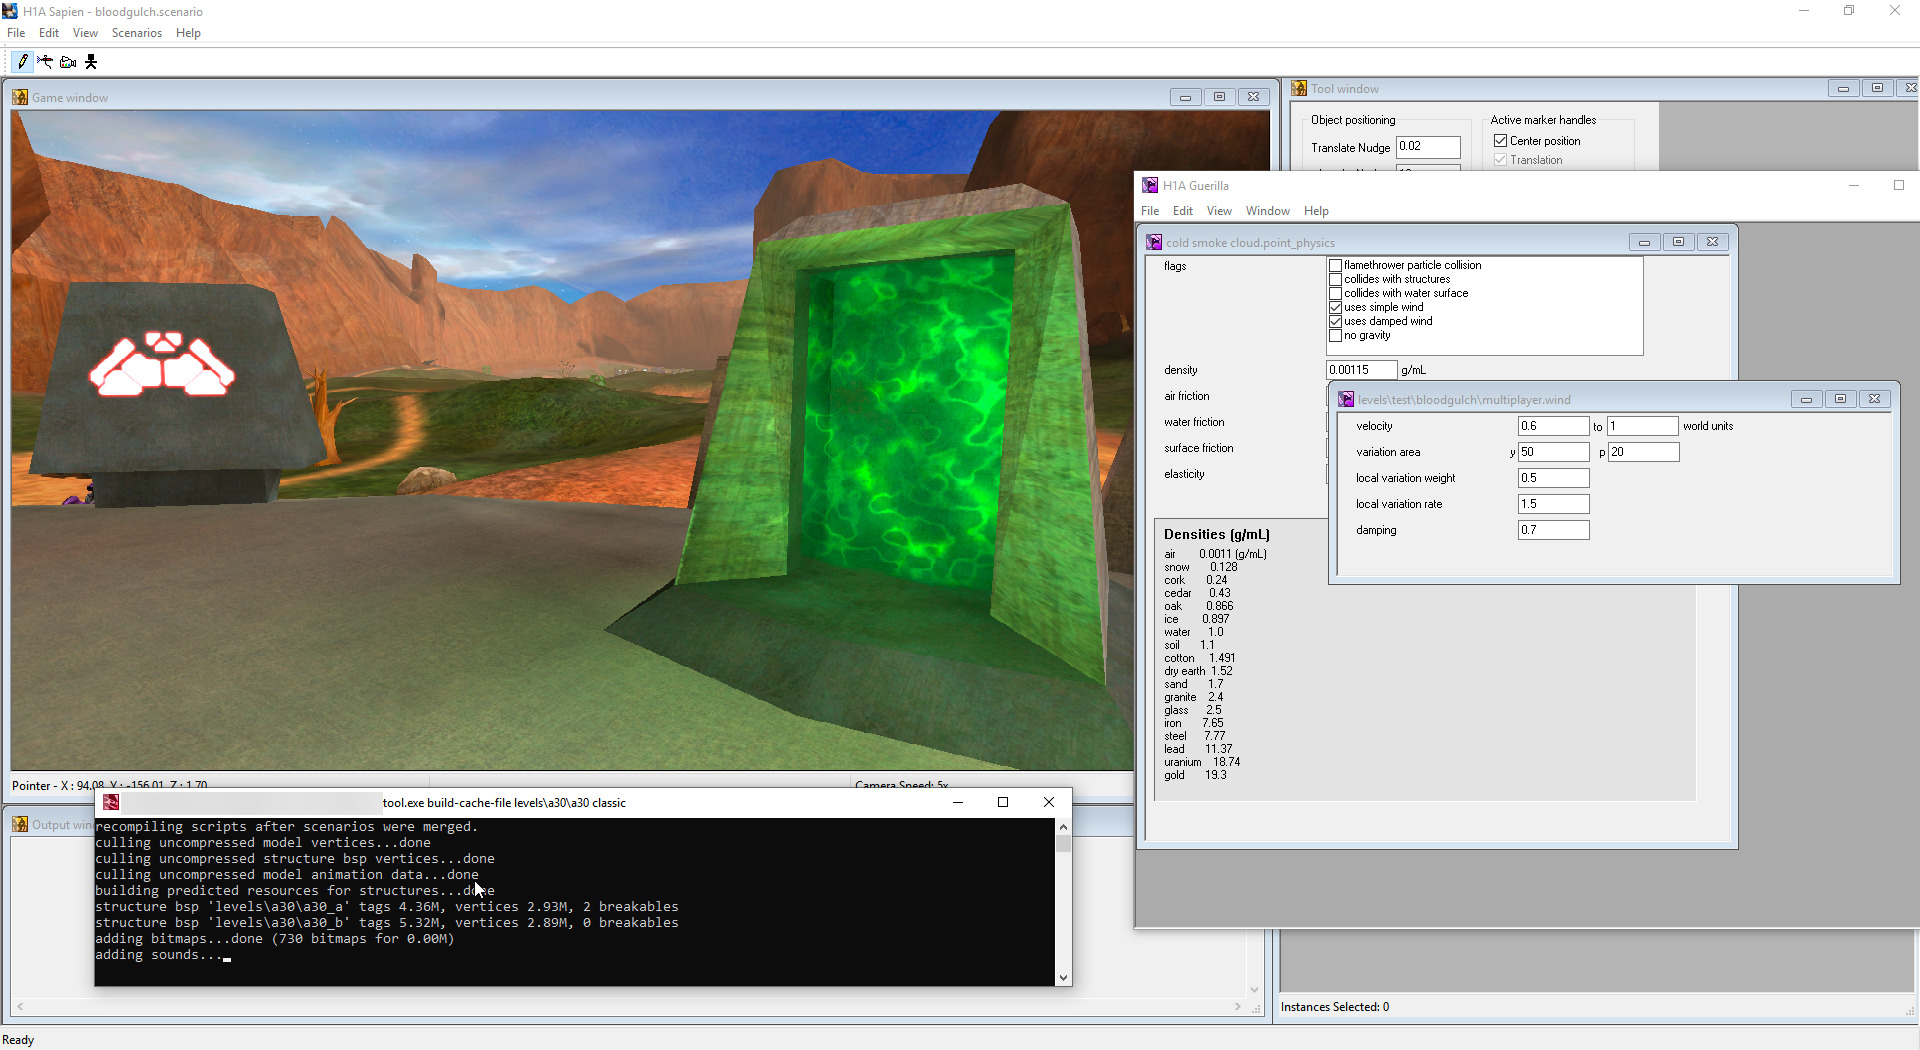This screenshot has width=1920, height=1050.
Task: Click the H1A Sapien application icon in title bar
Action: 10,11
